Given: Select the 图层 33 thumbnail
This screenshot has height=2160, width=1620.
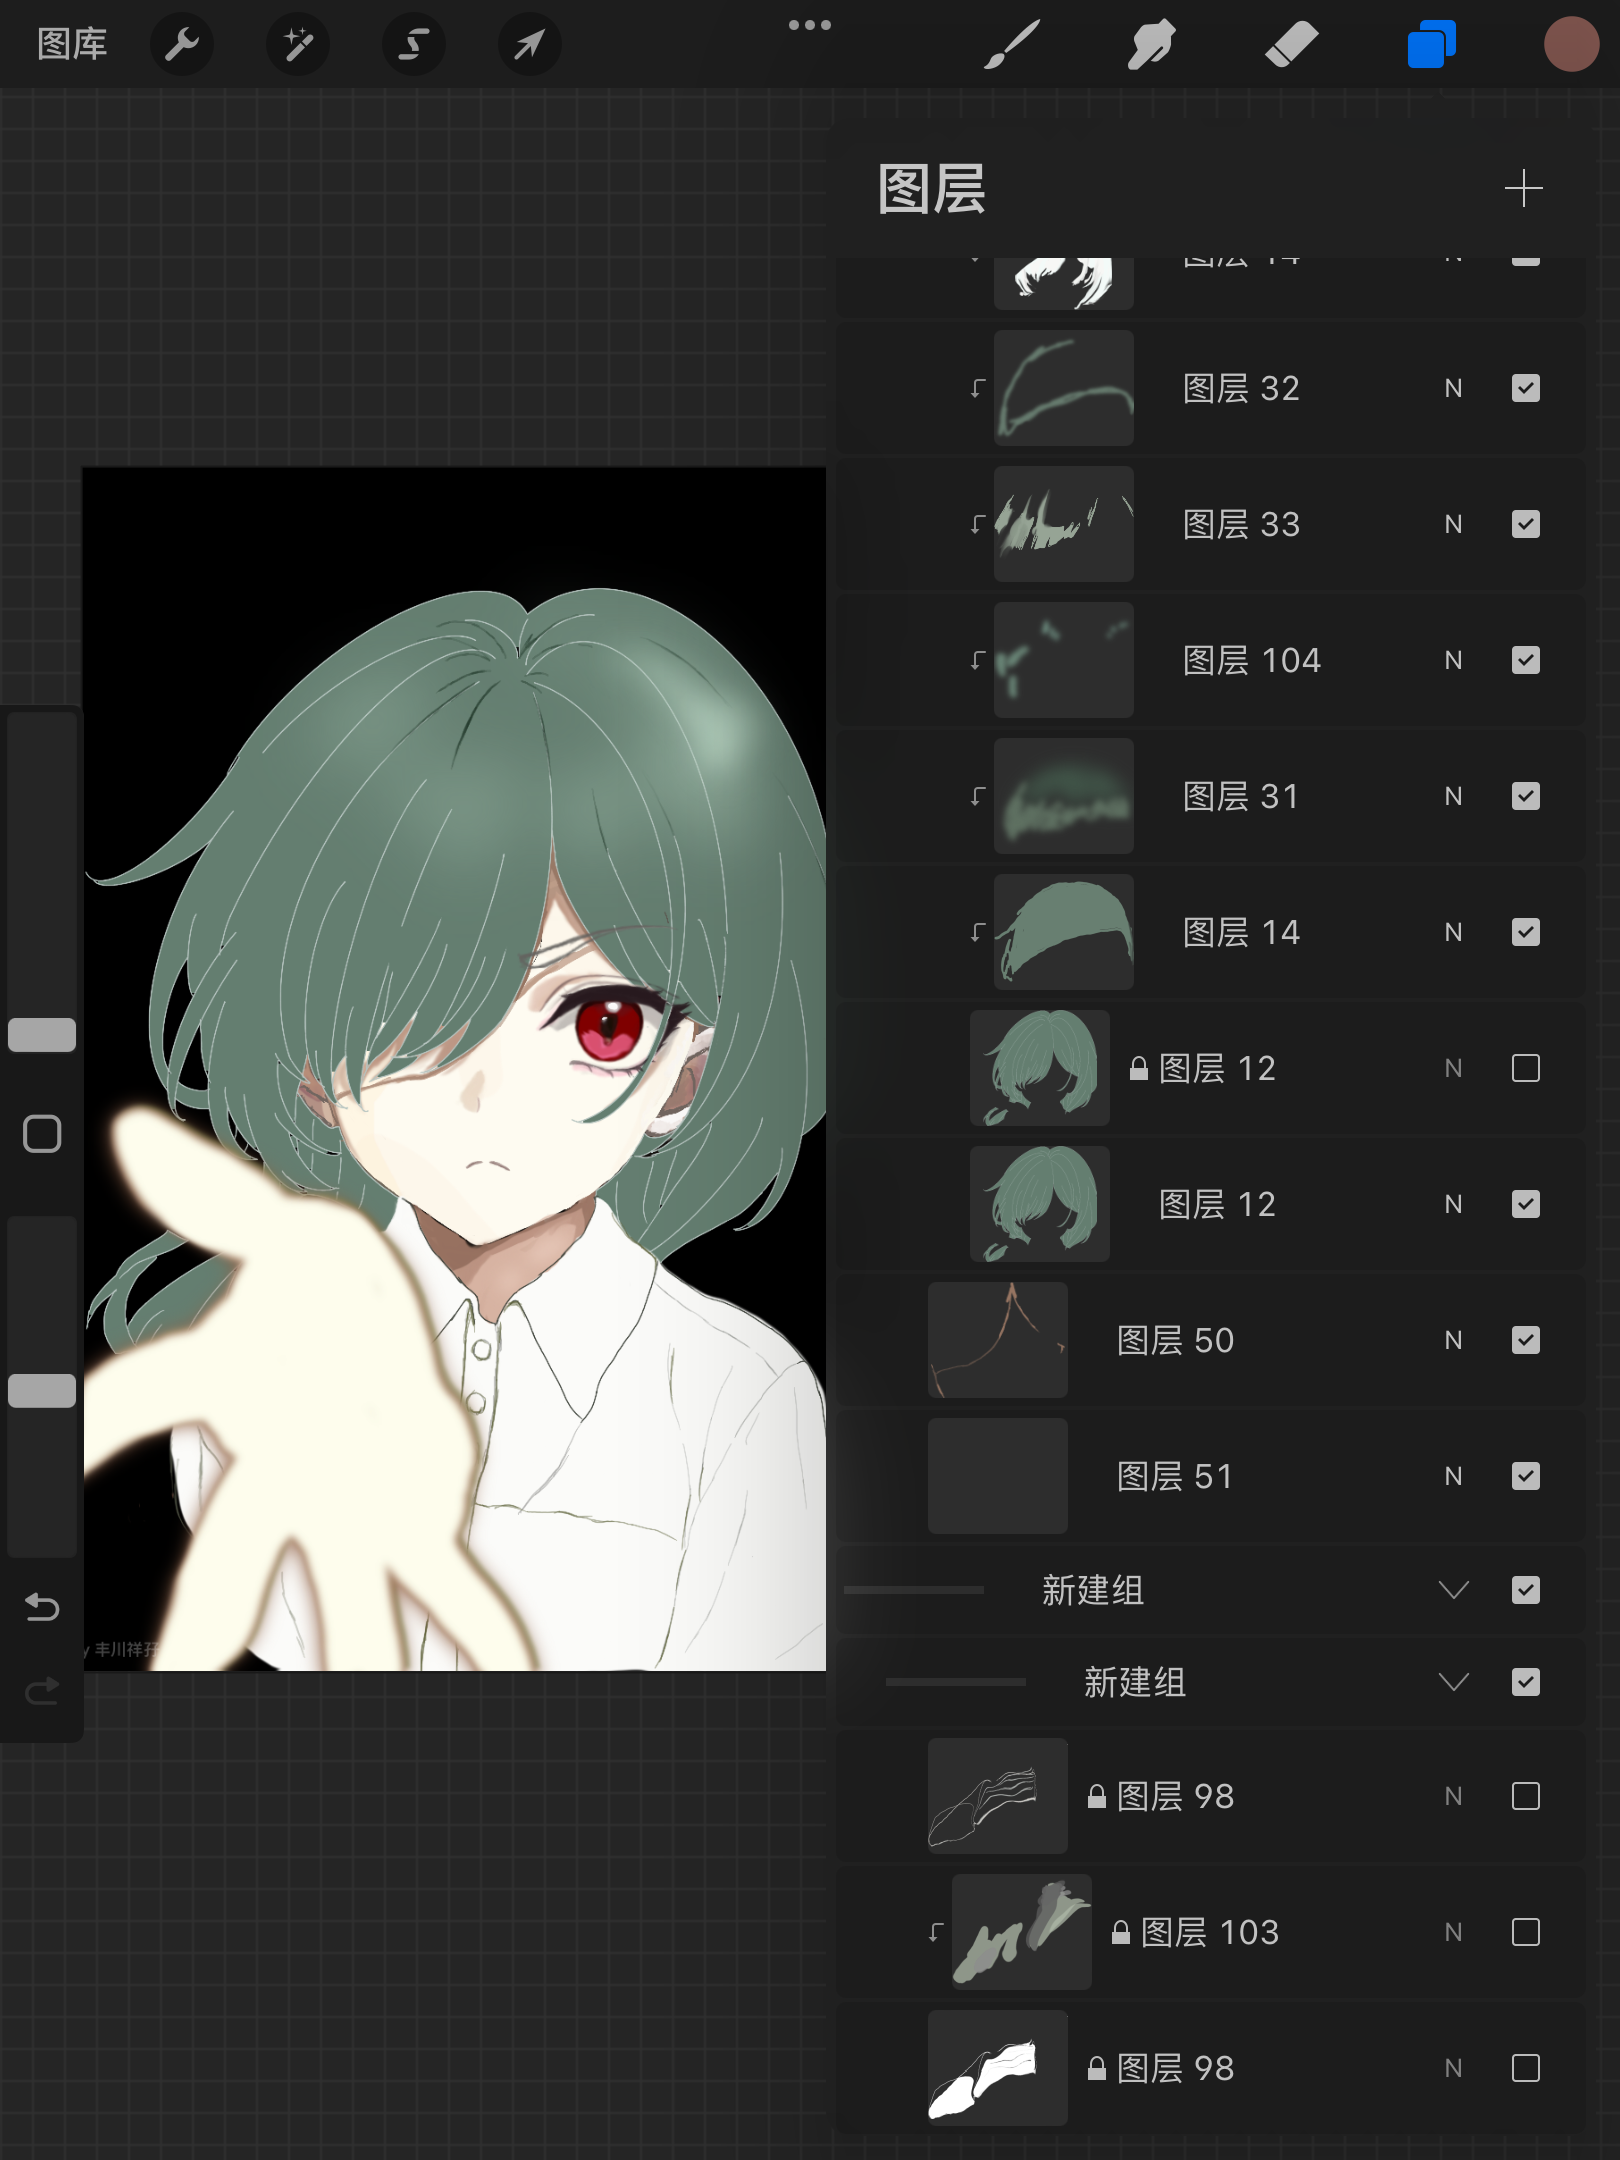Looking at the screenshot, I should (x=1063, y=524).
